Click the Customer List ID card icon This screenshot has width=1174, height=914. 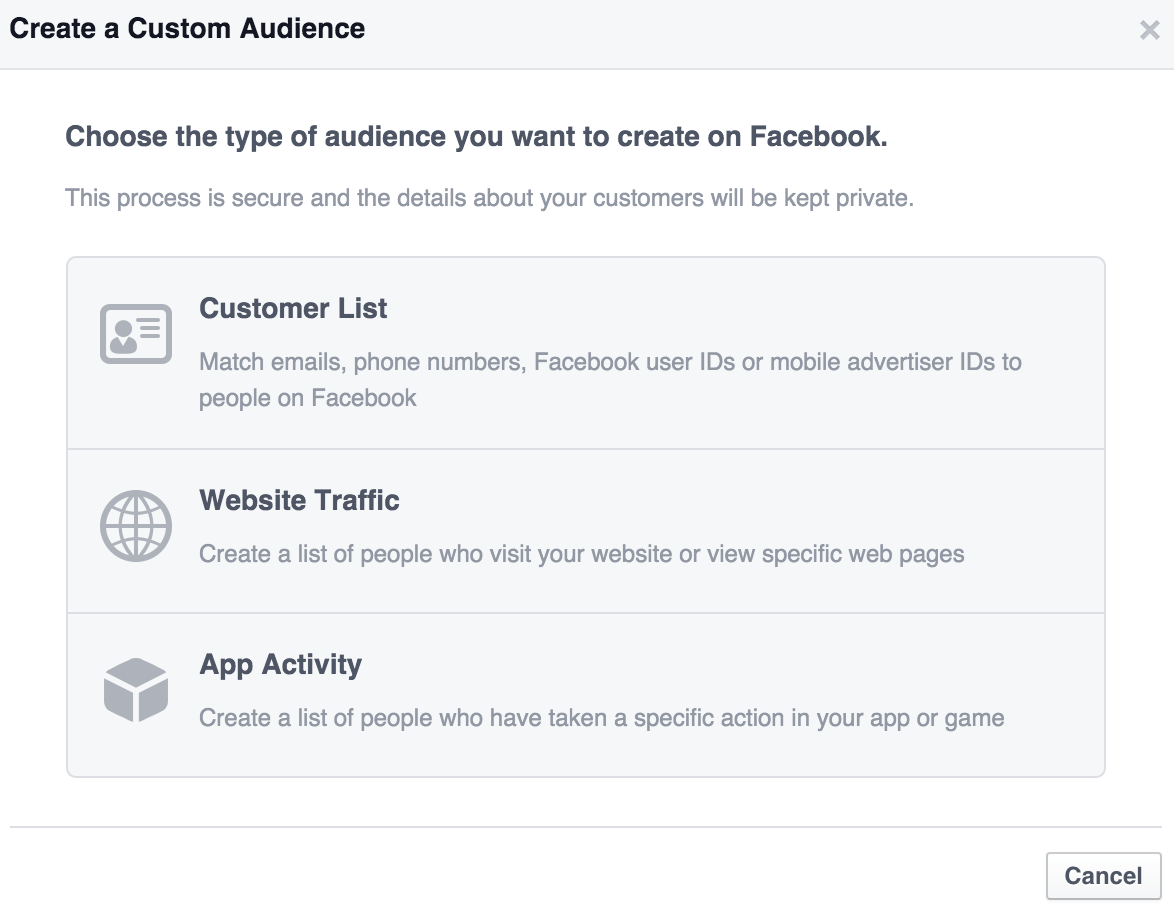pyautogui.click(x=136, y=334)
